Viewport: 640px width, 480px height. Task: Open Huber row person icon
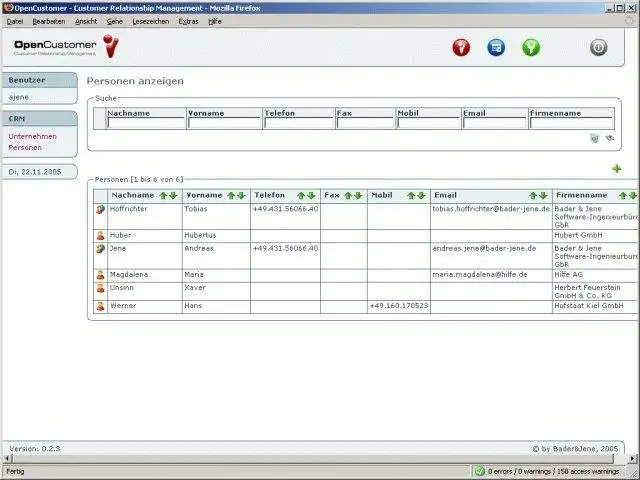click(x=100, y=236)
